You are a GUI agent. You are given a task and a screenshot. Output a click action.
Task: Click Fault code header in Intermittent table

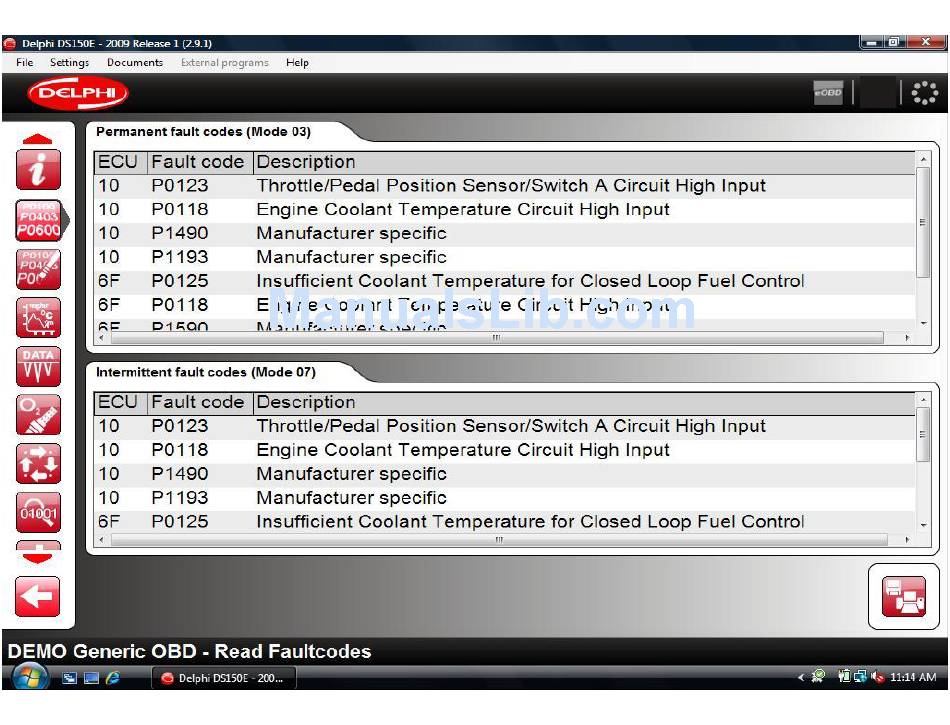pyautogui.click(x=200, y=403)
